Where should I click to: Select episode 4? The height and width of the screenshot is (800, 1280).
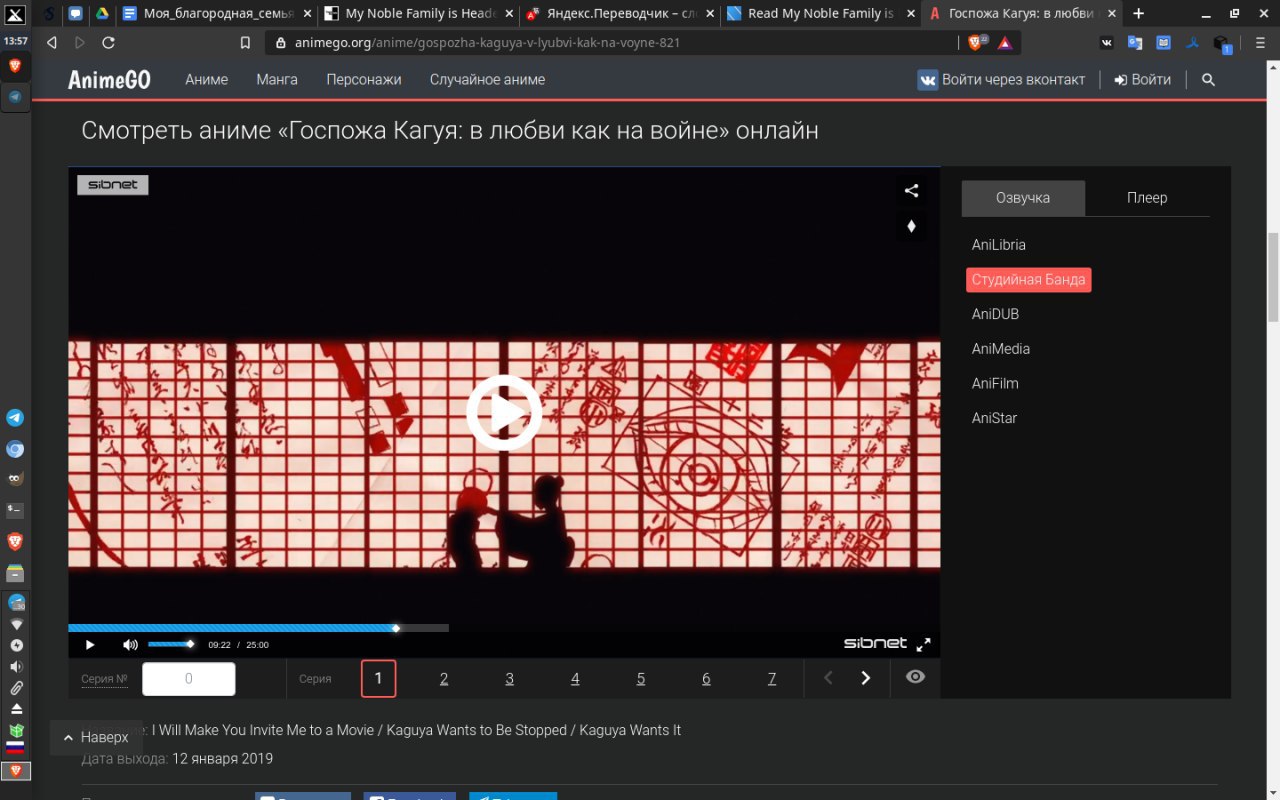(x=575, y=679)
